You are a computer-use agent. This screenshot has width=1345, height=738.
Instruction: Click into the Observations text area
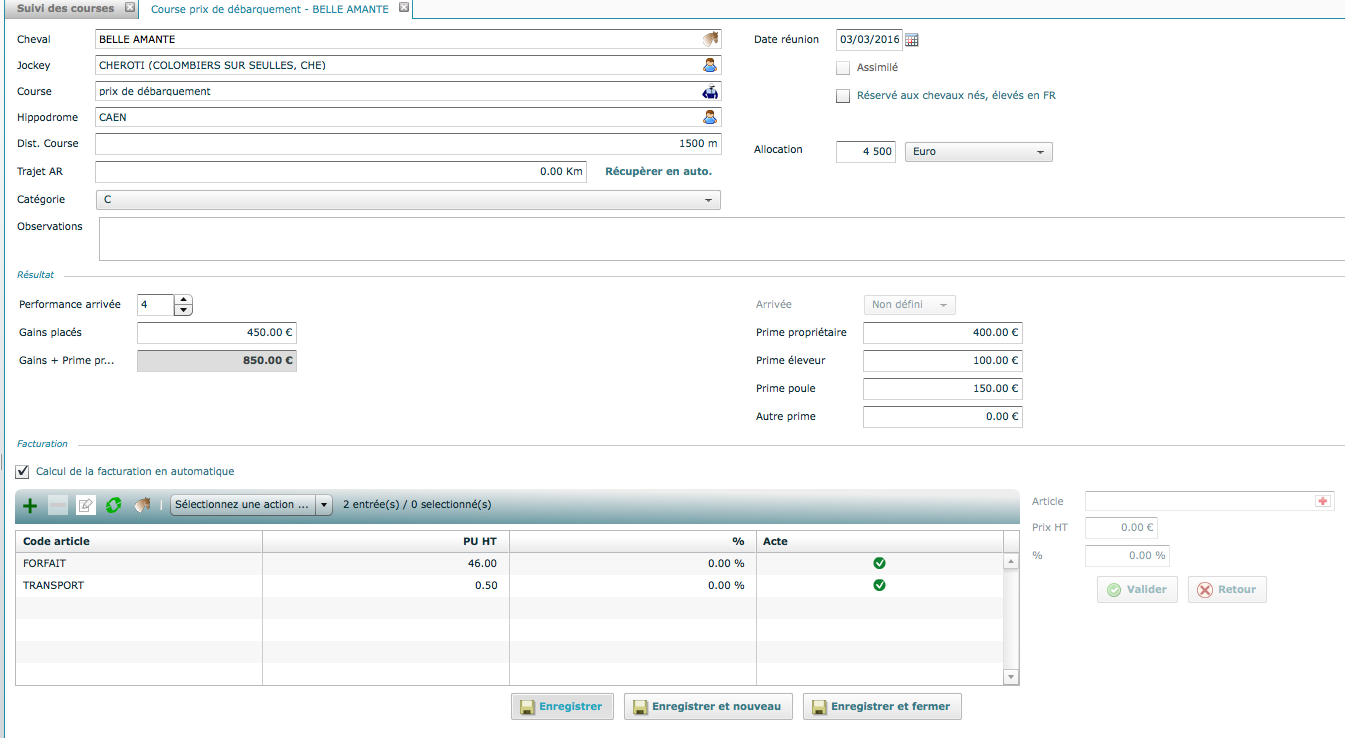click(x=722, y=239)
